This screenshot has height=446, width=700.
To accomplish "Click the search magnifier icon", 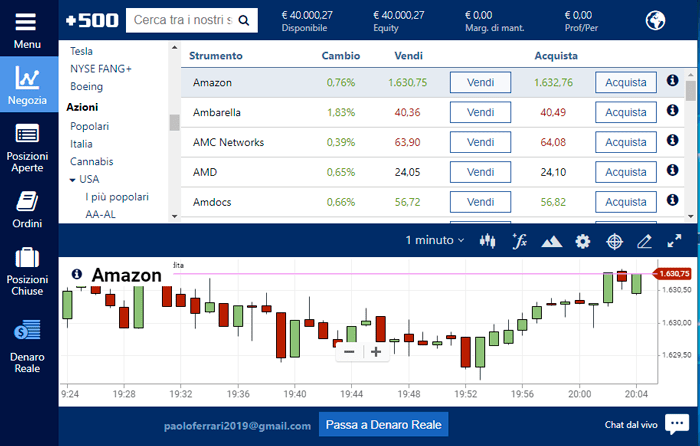I will 244,21.
